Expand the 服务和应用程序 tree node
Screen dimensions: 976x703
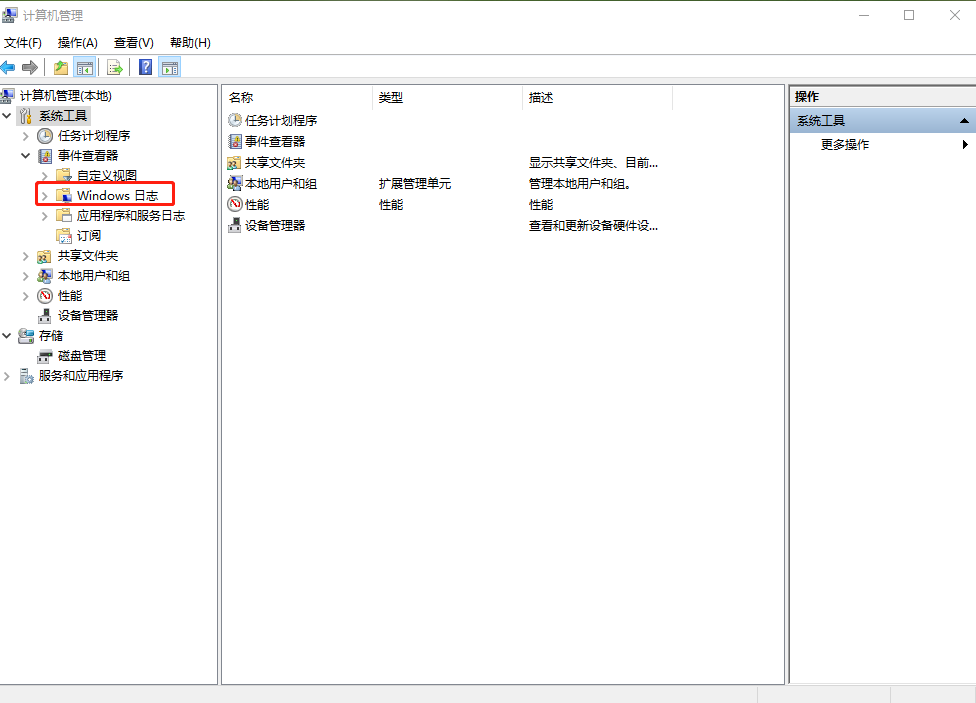[x=7, y=376]
